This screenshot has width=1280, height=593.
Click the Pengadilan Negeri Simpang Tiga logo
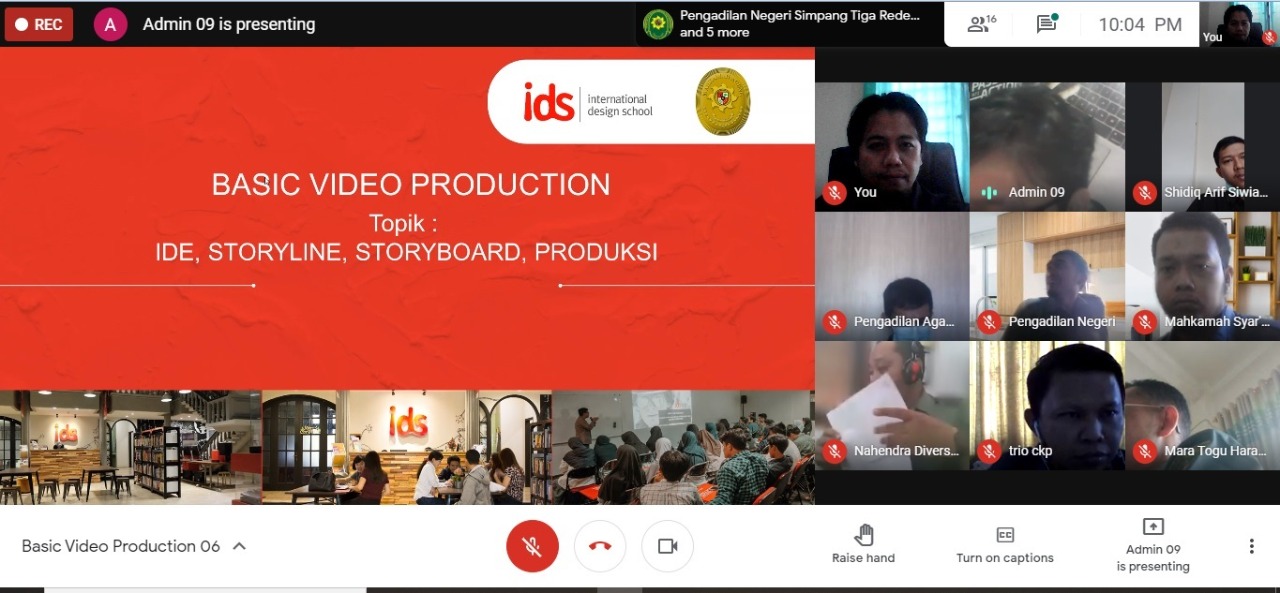point(658,24)
